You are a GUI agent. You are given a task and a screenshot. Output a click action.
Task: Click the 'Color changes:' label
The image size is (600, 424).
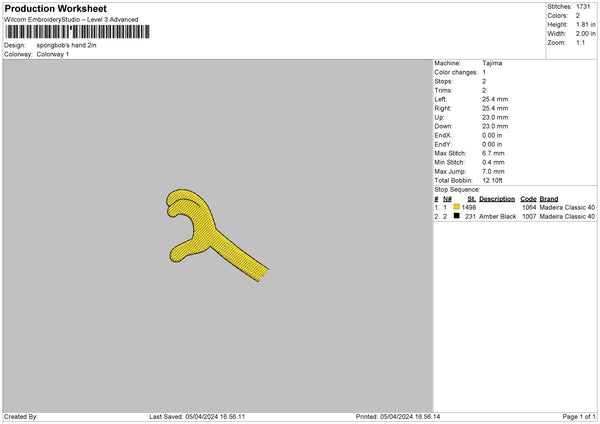pos(456,72)
